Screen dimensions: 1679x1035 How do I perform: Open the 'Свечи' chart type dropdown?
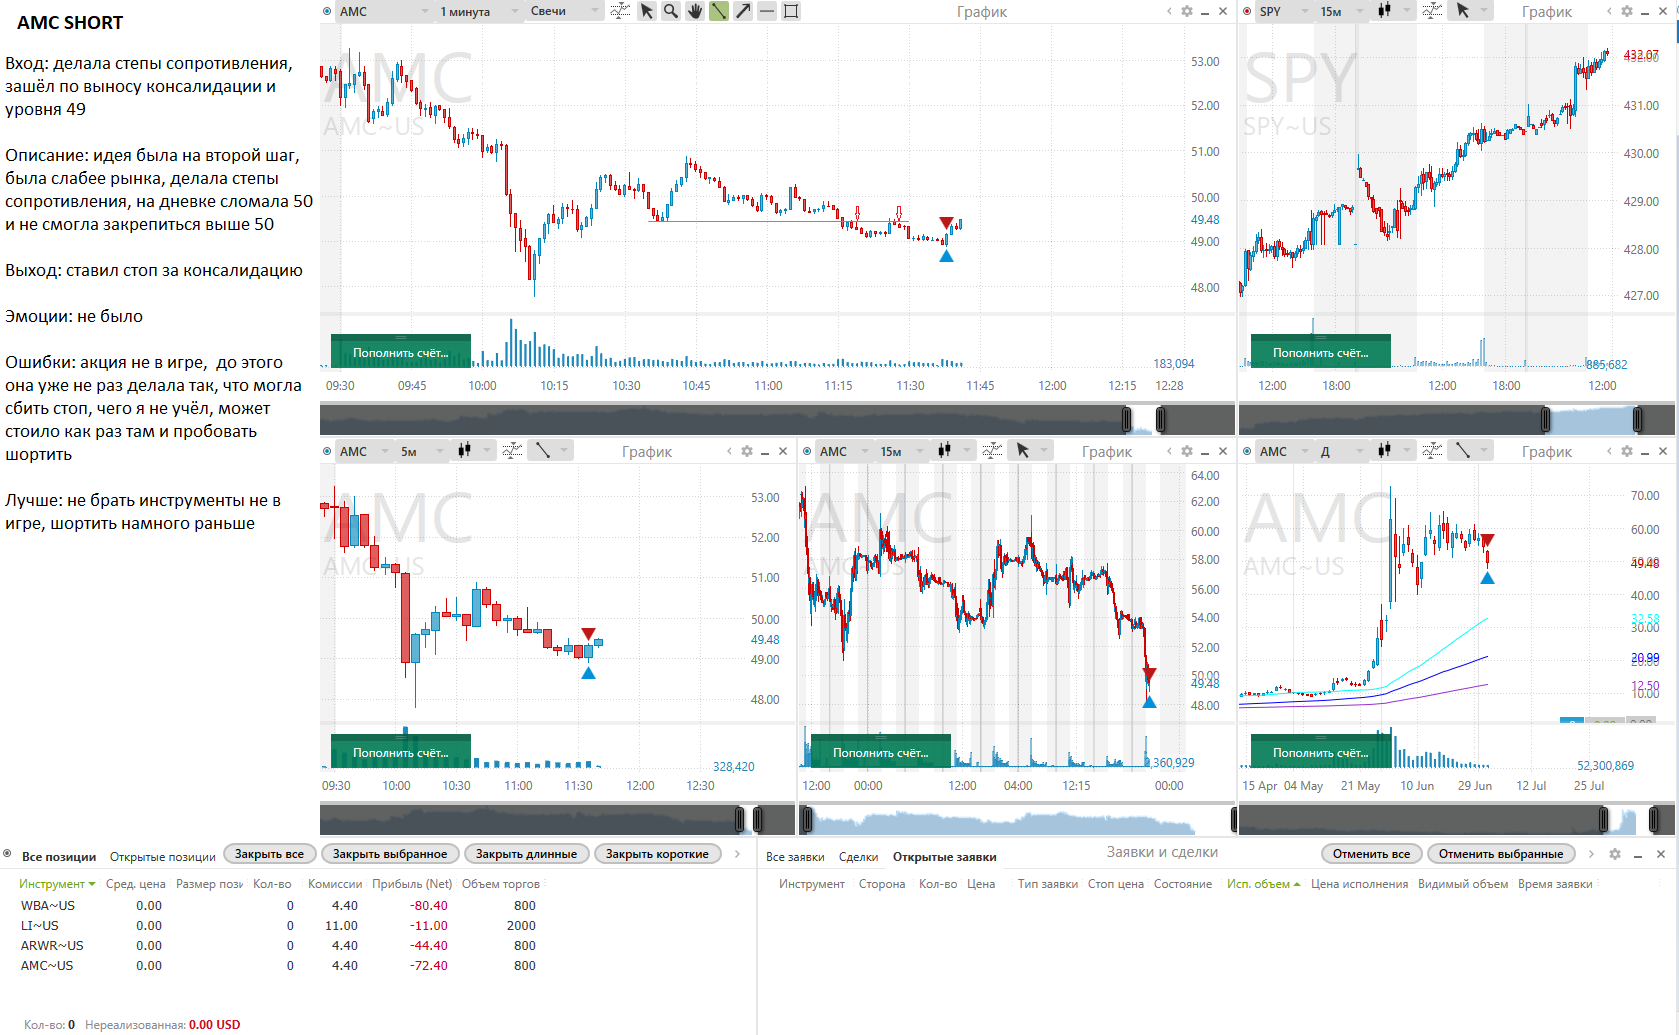coord(565,11)
